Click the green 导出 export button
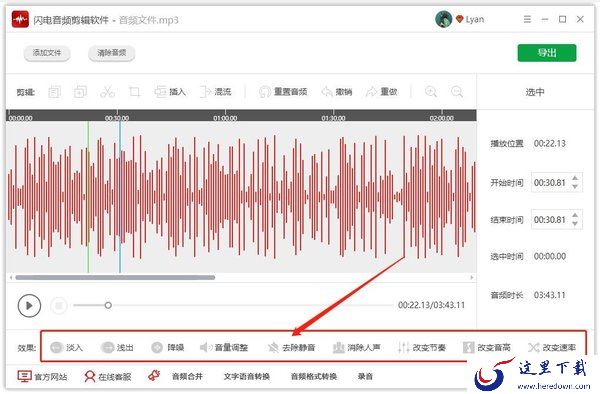The image size is (600, 394). click(547, 53)
